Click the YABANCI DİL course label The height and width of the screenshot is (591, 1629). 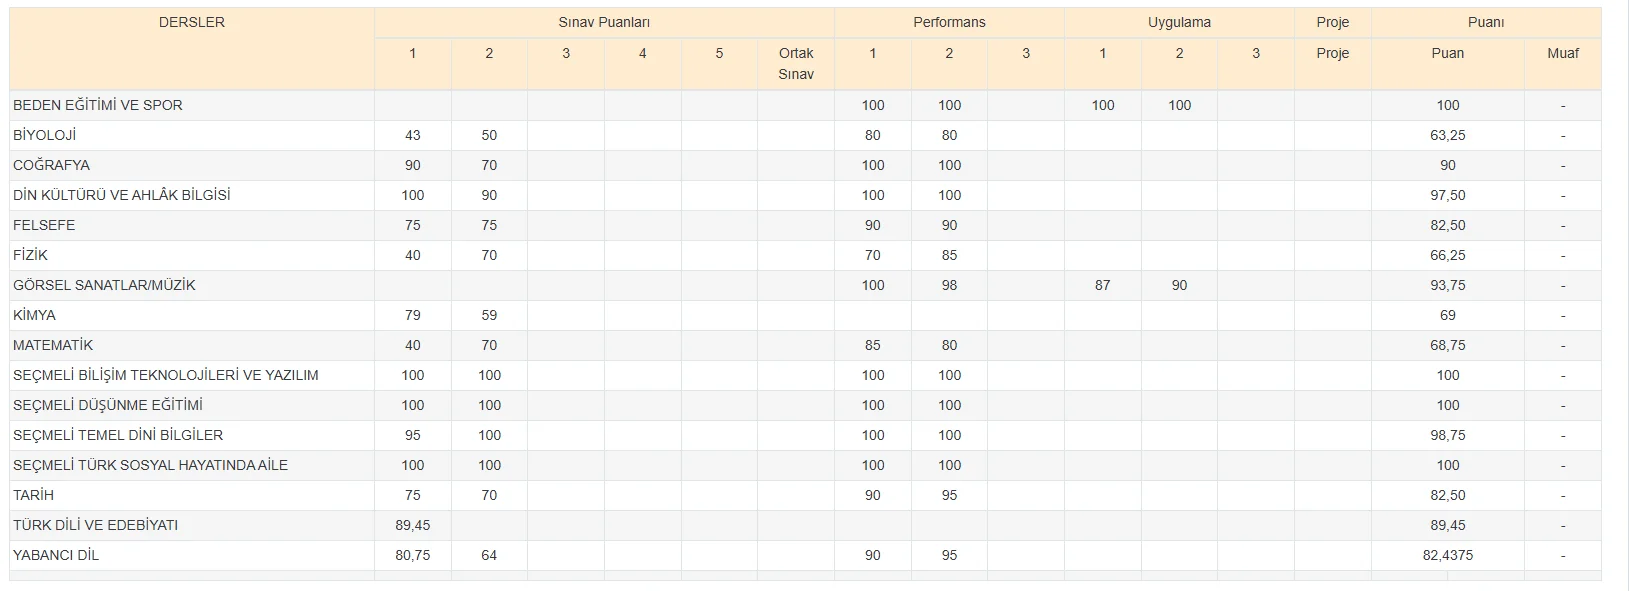(x=56, y=555)
